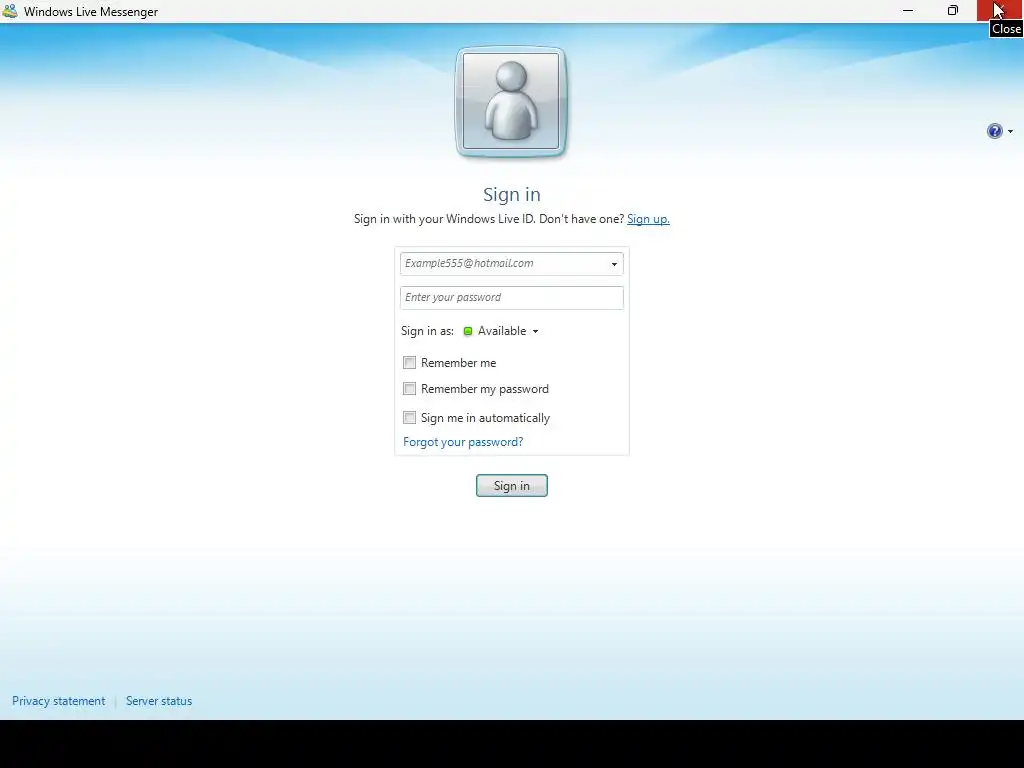The width and height of the screenshot is (1024, 768).
Task: Expand the small arrow beside Help icon
Action: [1010, 131]
